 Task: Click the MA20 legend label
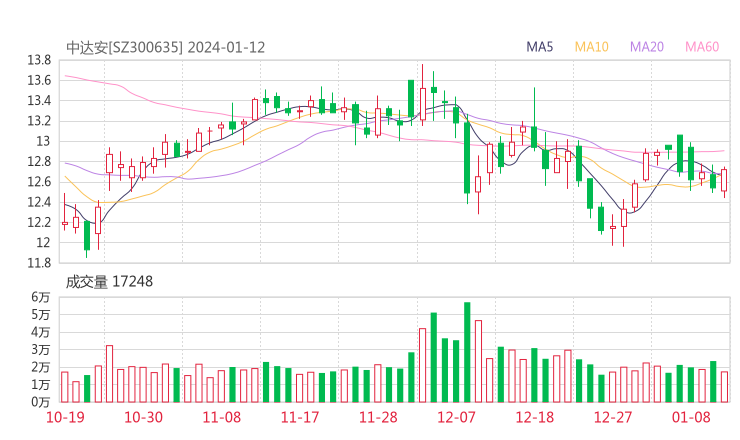[x=647, y=47]
